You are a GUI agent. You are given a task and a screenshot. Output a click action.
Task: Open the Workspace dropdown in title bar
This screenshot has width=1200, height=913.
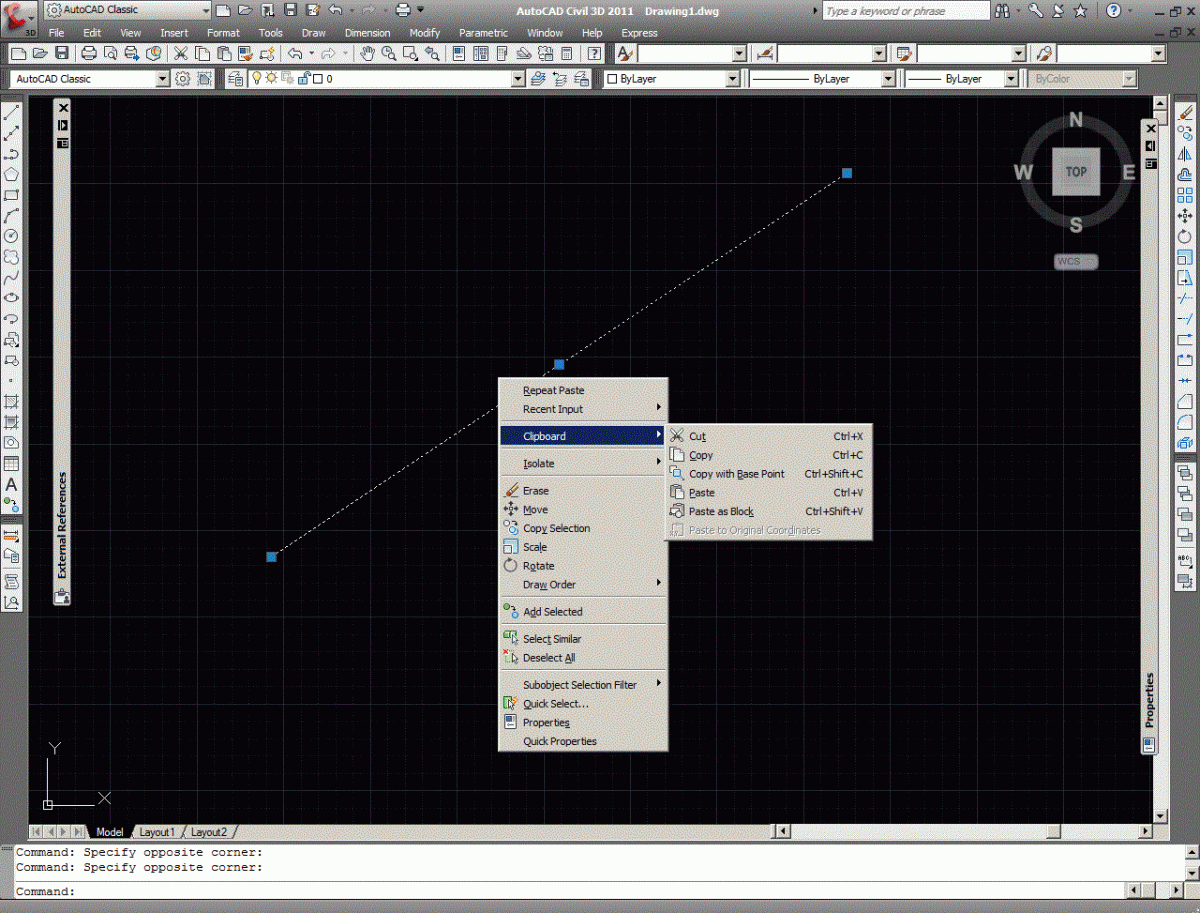(205, 10)
